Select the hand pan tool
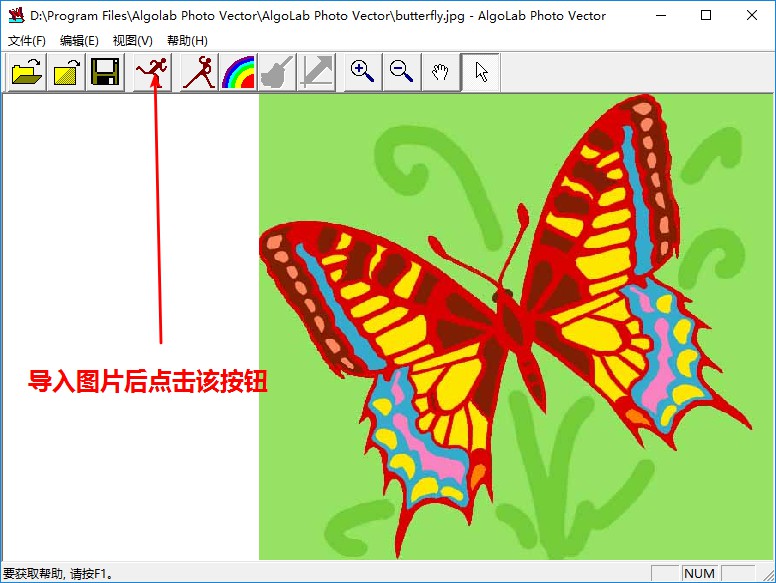Image resolution: width=776 pixels, height=583 pixels. [x=441, y=72]
